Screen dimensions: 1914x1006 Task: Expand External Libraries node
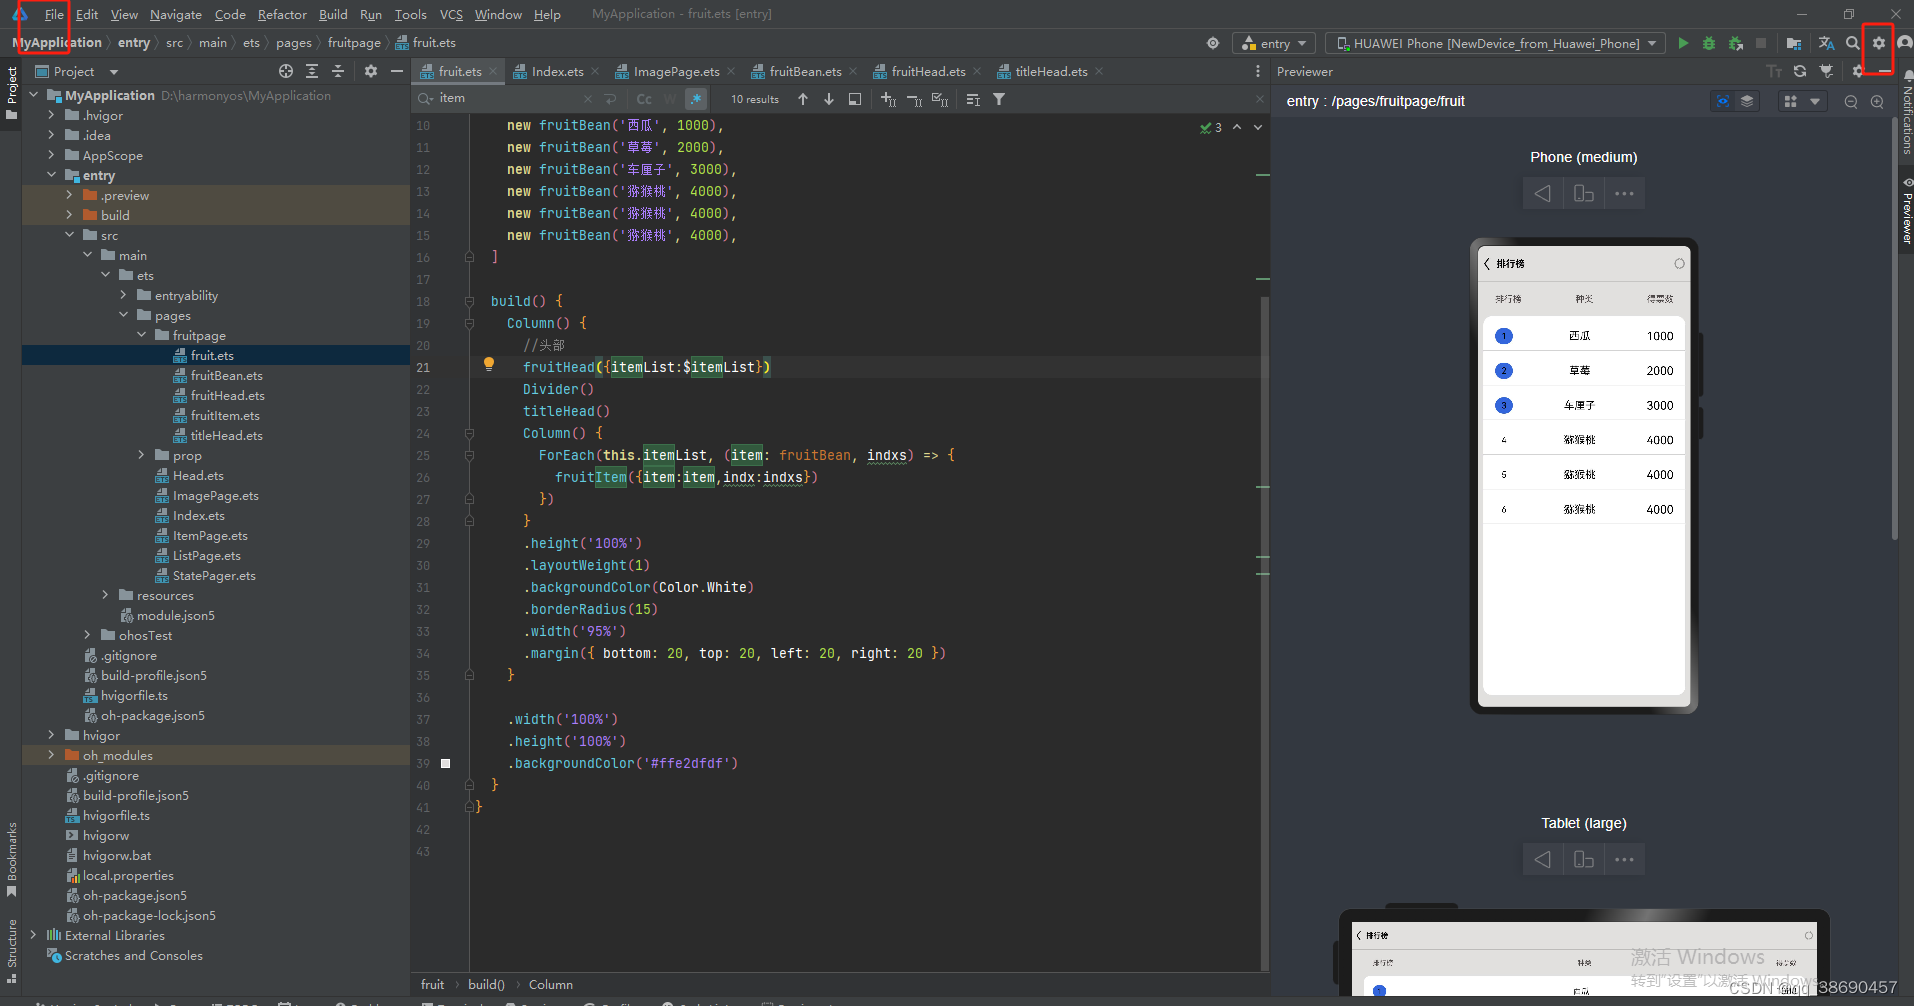33,935
